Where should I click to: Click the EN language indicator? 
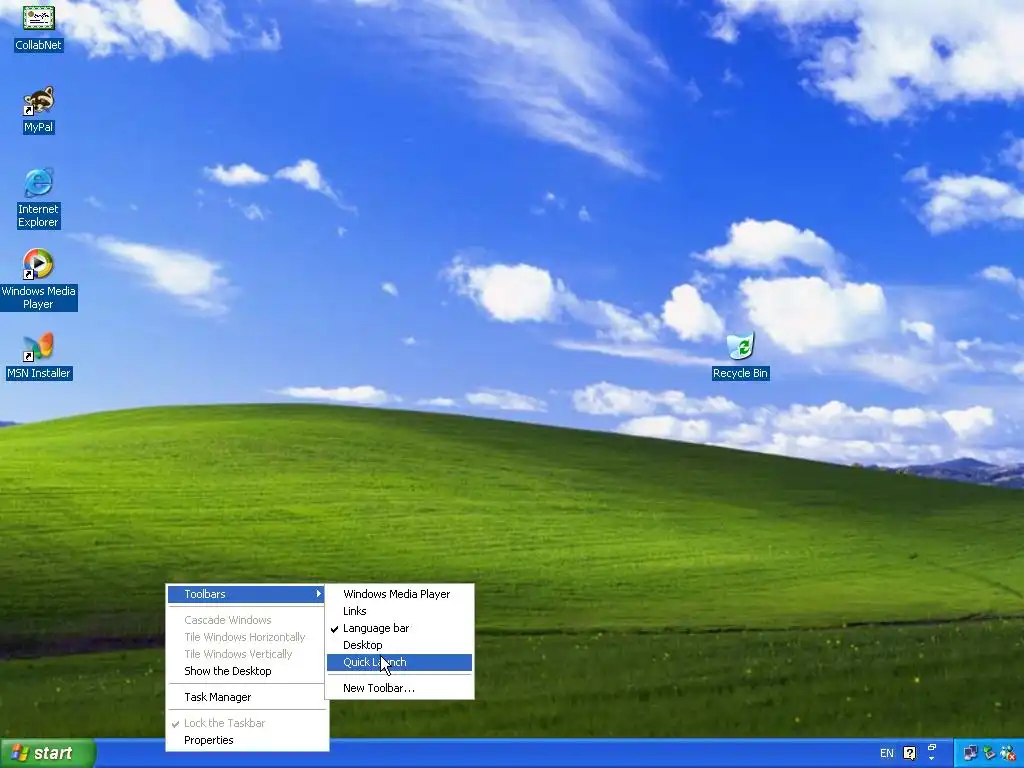pyautogui.click(x=887, y=753)
